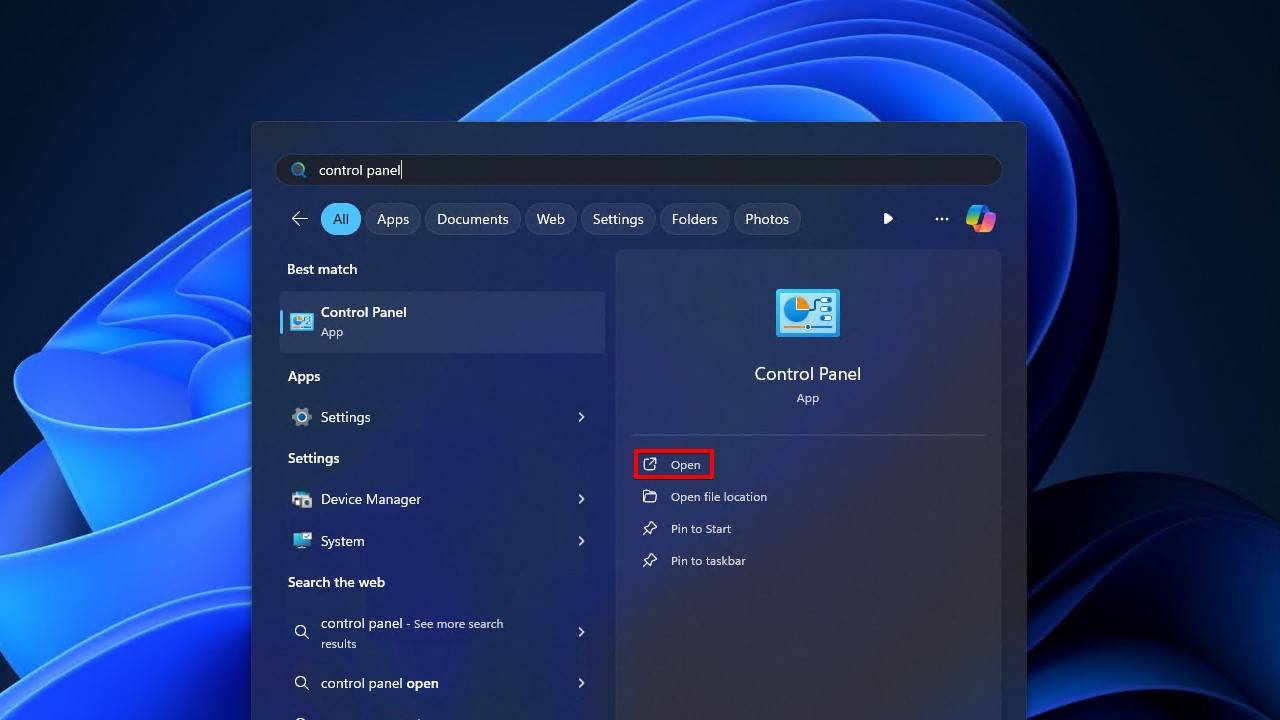This screenshot has height=720, width=1280.
Task: Click the search magnifier icon in search box
Action: (298, 170)
